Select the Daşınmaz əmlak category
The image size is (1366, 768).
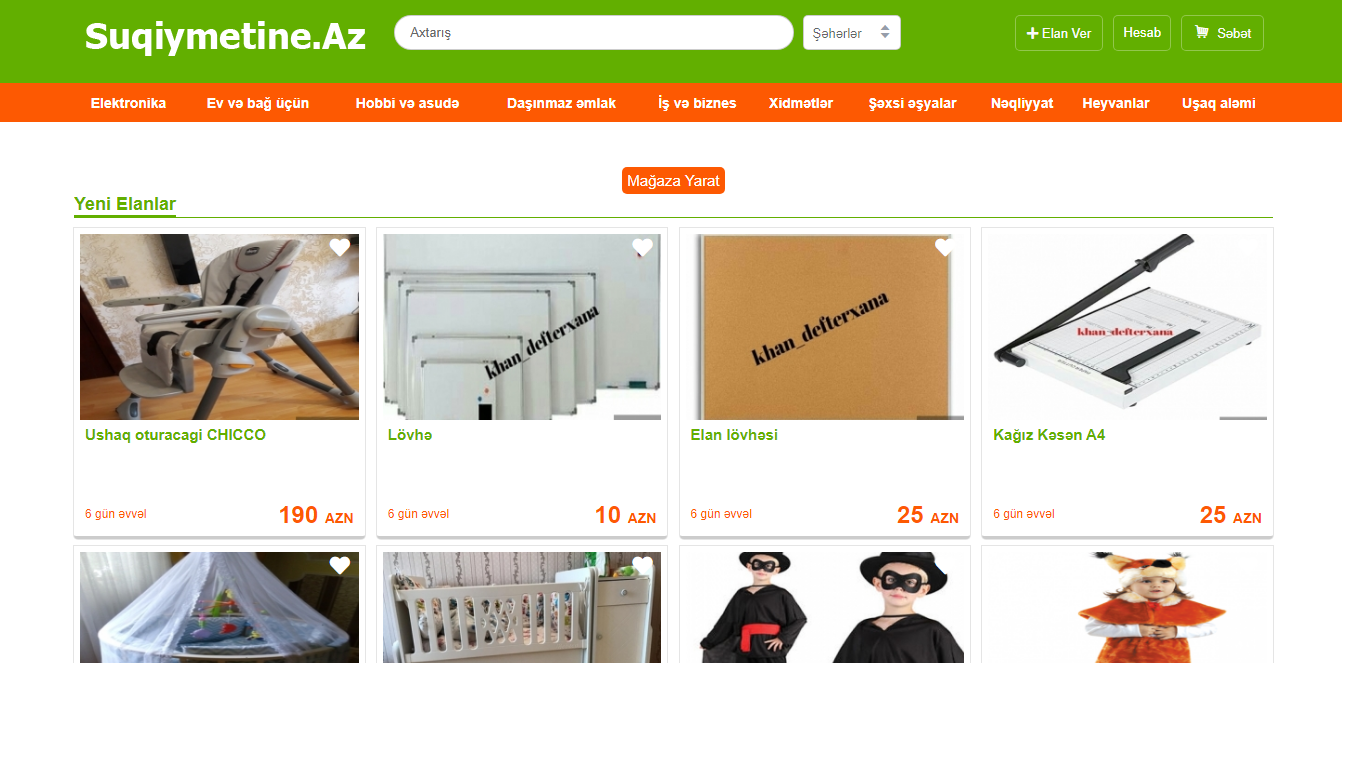click(x=561, y=103)
